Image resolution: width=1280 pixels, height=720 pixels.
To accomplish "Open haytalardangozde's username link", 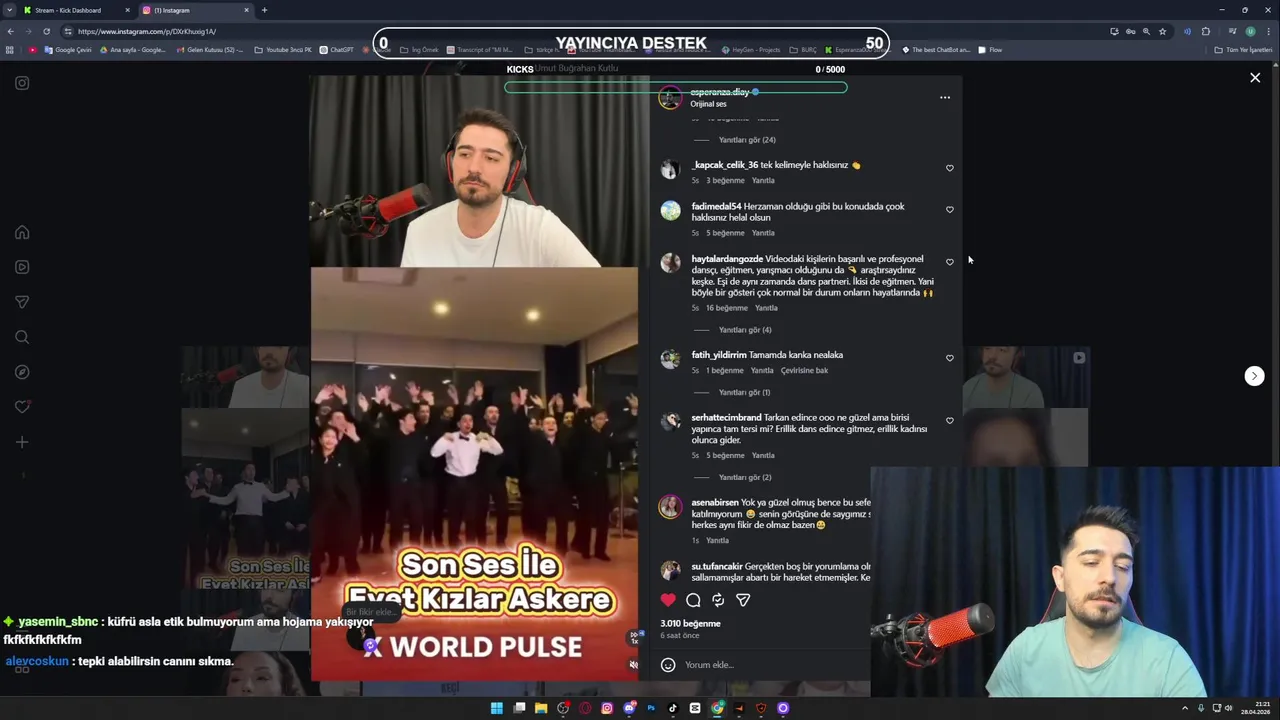I will pyautogui.click(x=727, y=259).
